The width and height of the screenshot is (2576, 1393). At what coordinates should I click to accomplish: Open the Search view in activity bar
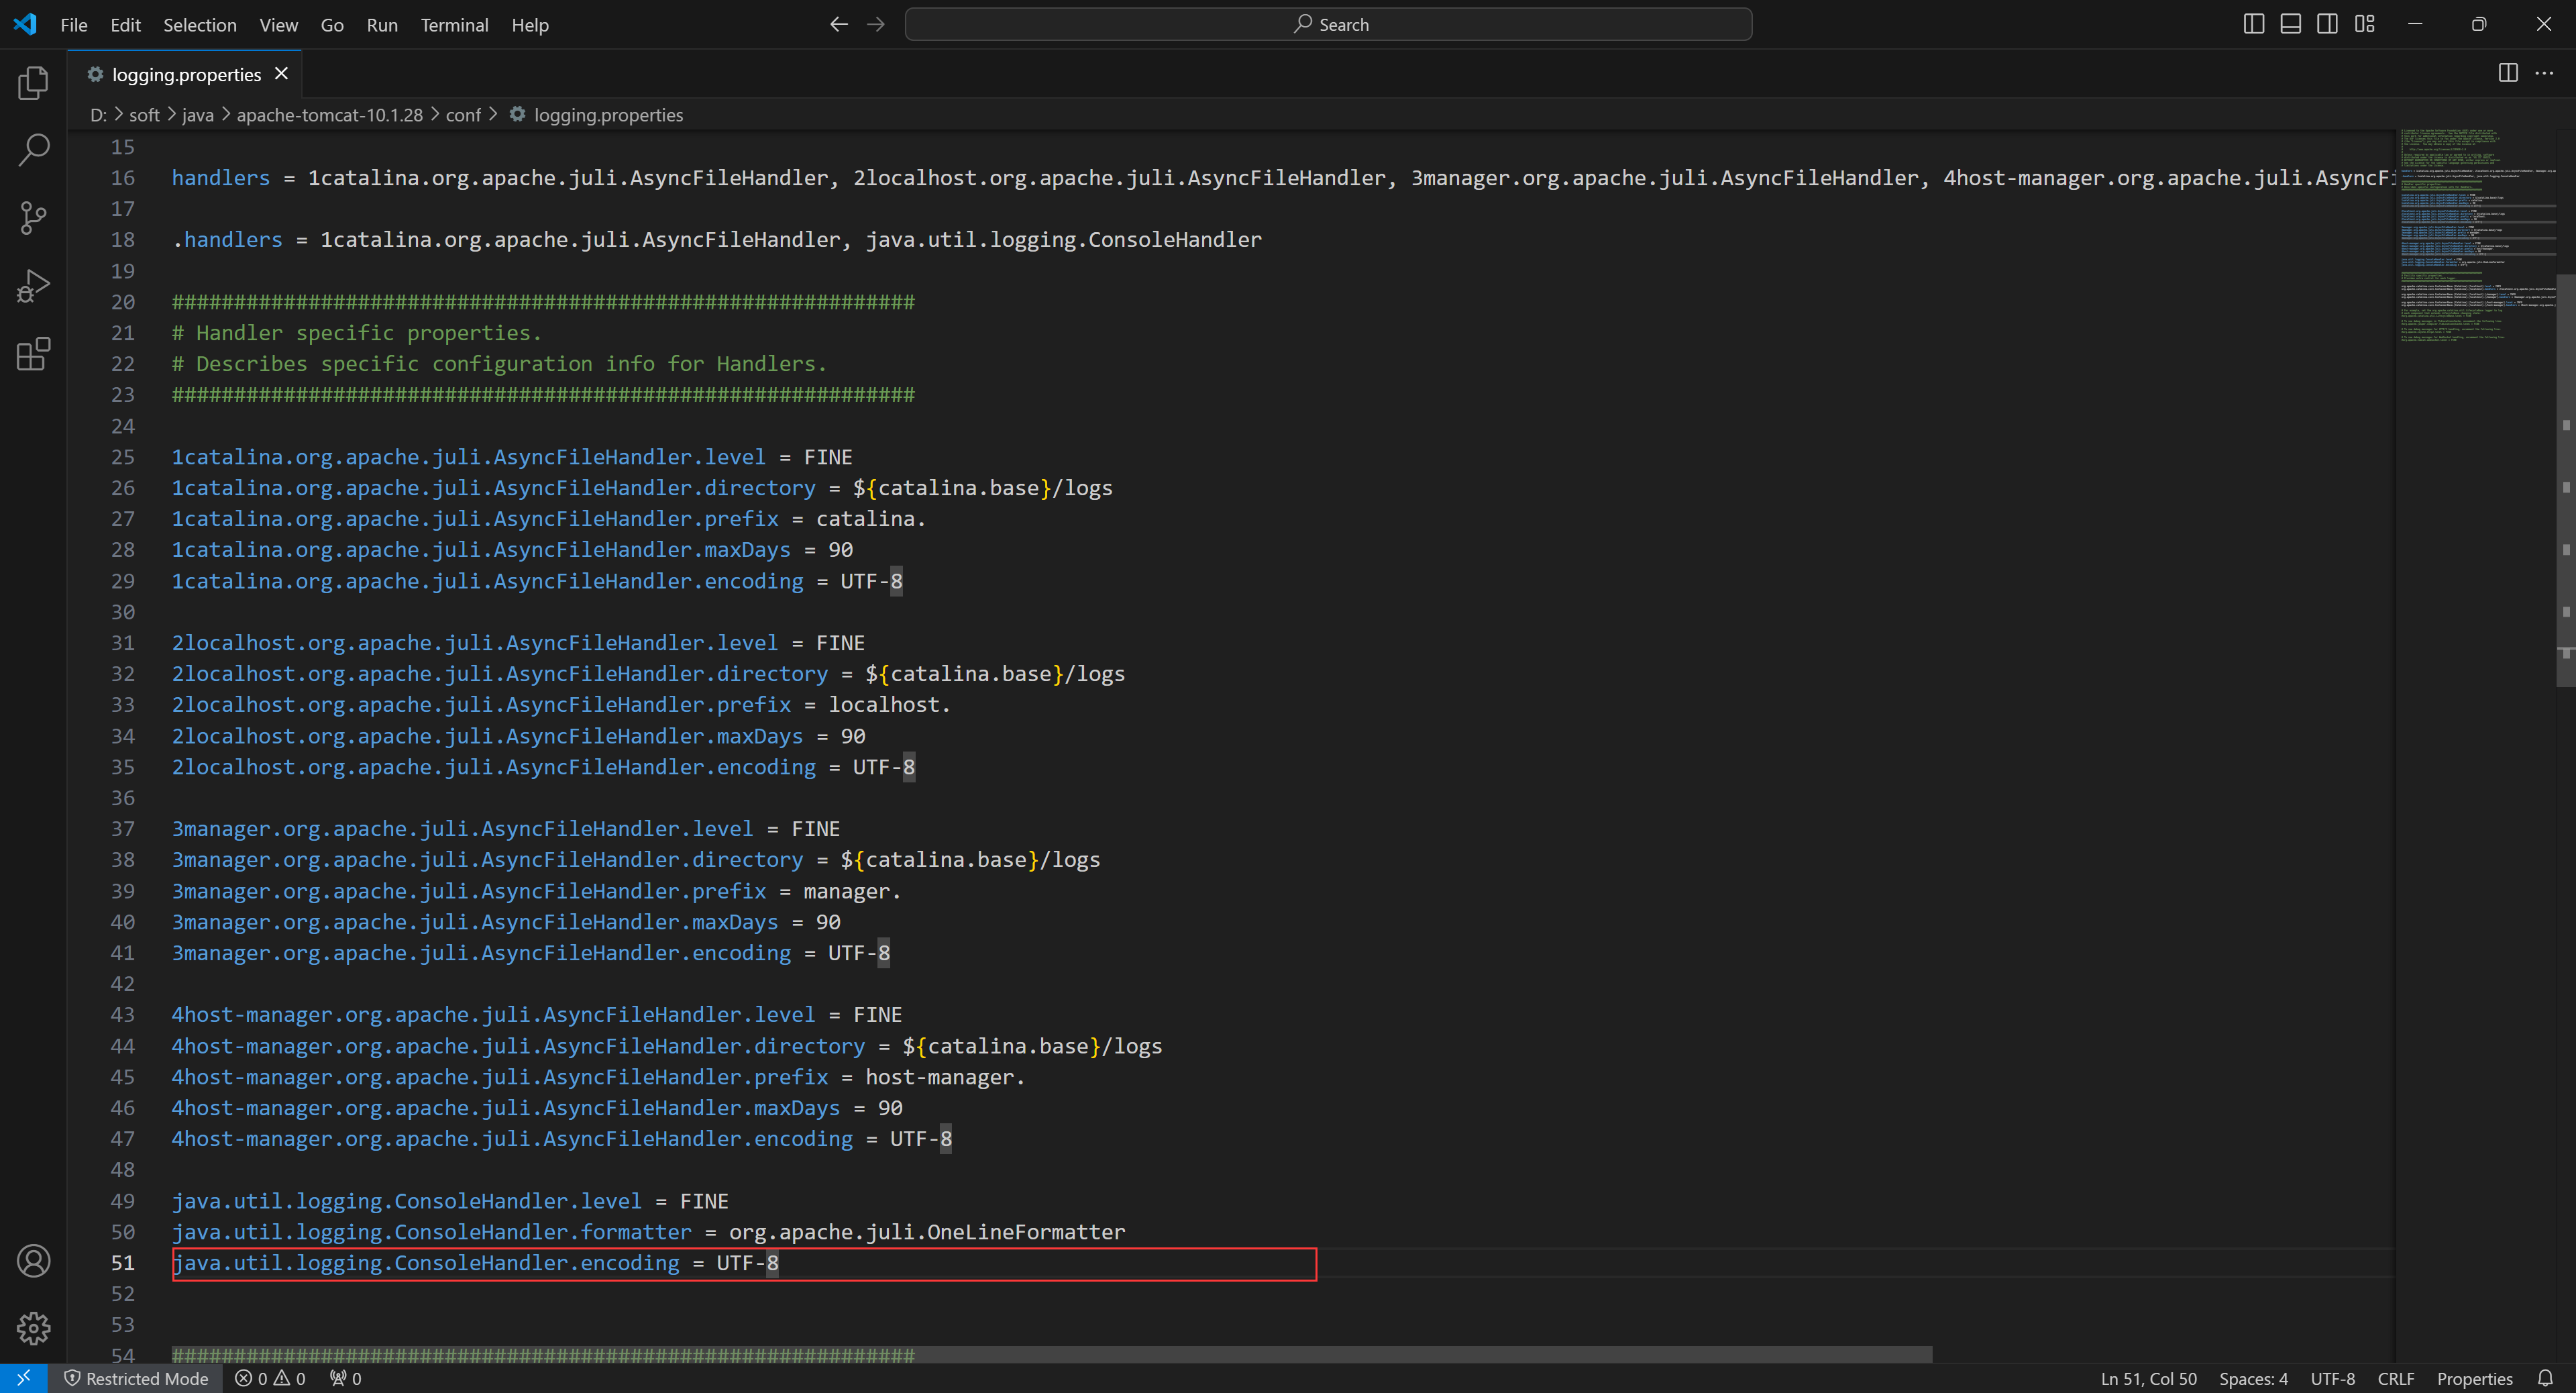click(33, 150)
